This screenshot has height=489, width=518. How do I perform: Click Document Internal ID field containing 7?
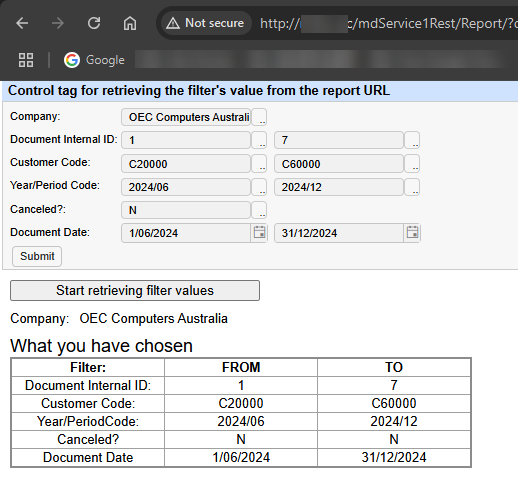coord(339,140)
